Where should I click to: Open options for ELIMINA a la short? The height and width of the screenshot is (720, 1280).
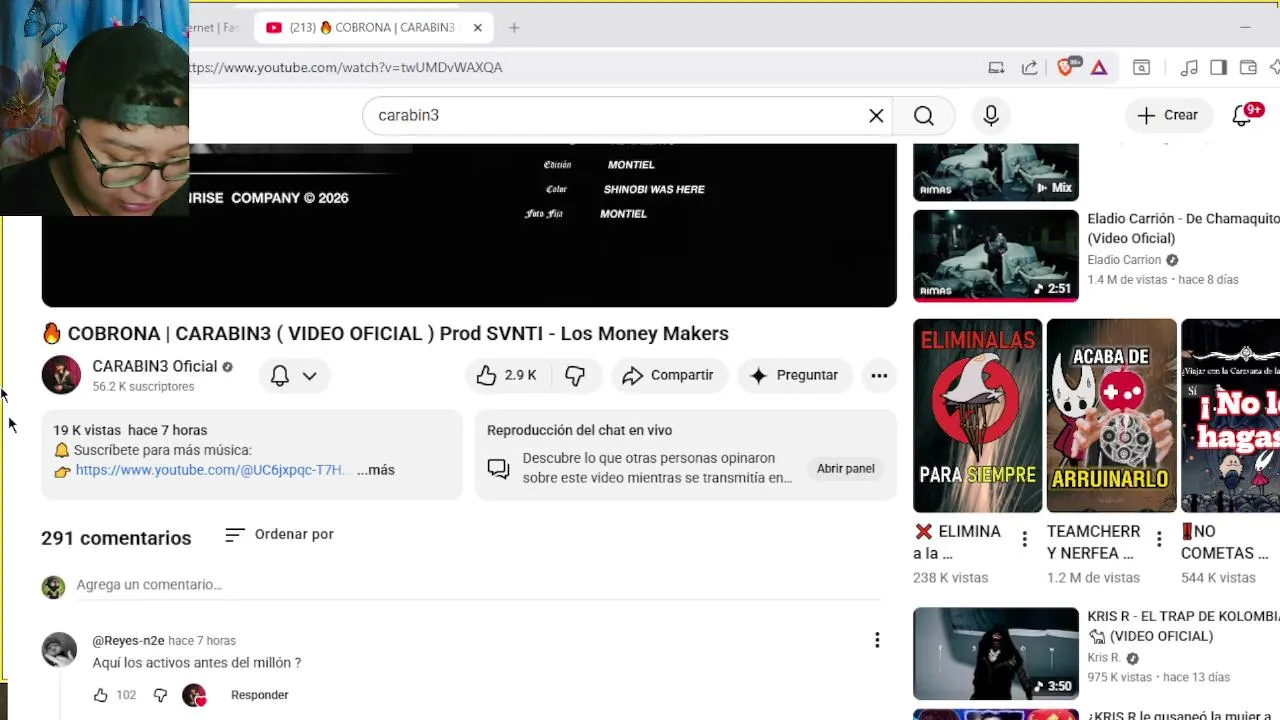[1024, 540]
